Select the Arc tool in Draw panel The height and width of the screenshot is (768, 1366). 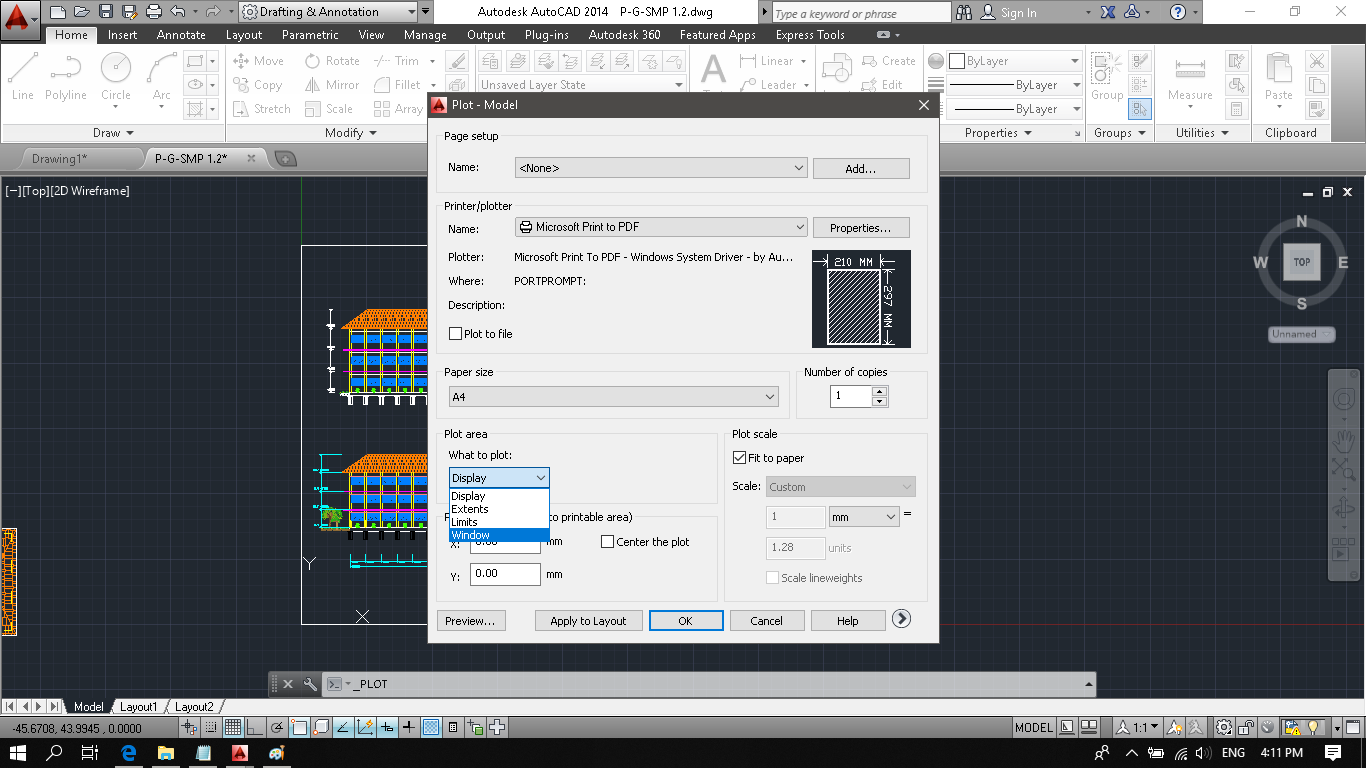point(161,78)
